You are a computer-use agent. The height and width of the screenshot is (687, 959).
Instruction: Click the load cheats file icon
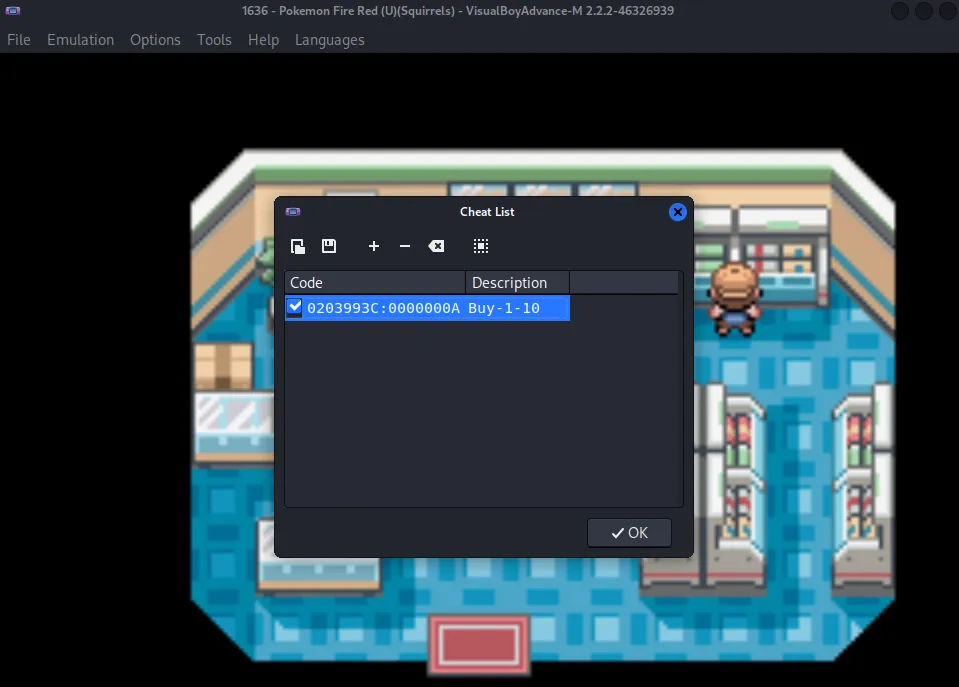pos(298,246)
